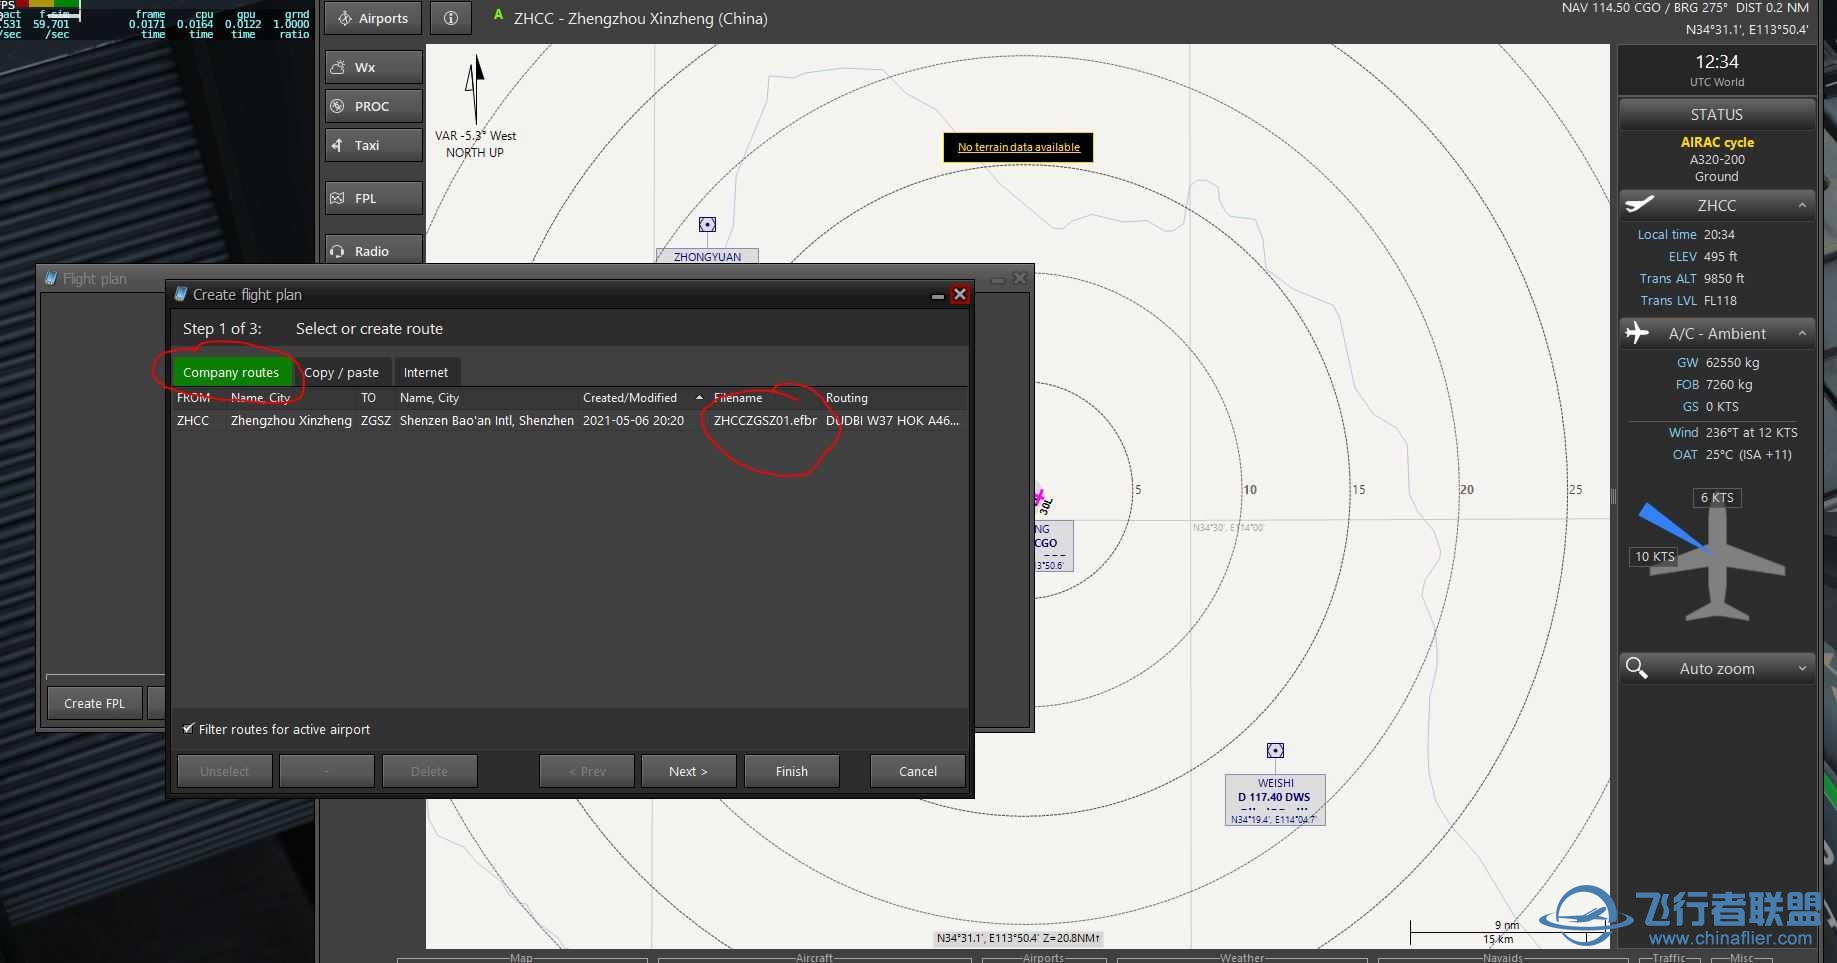1837x963 pixels.
Task: Click the WEISHI DWS navaid symbol on the map
Action: point(1275,749)
